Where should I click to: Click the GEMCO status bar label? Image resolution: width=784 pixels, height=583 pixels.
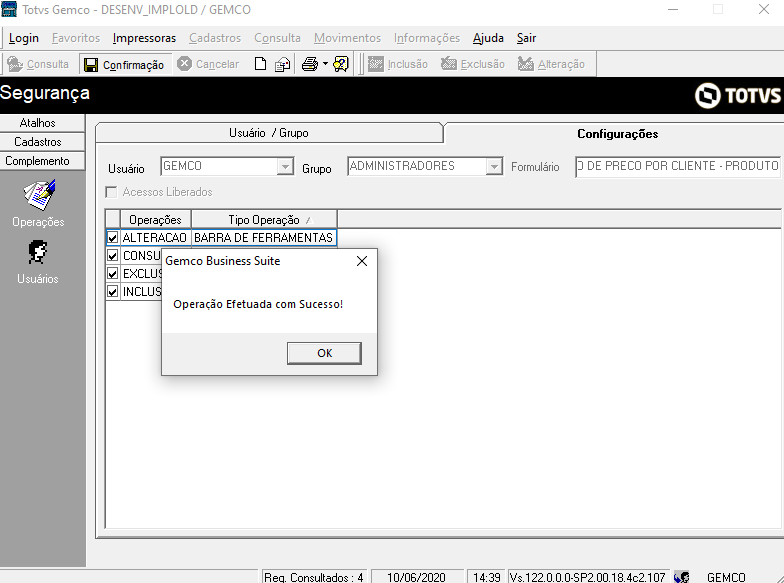[x=726, y=578]
